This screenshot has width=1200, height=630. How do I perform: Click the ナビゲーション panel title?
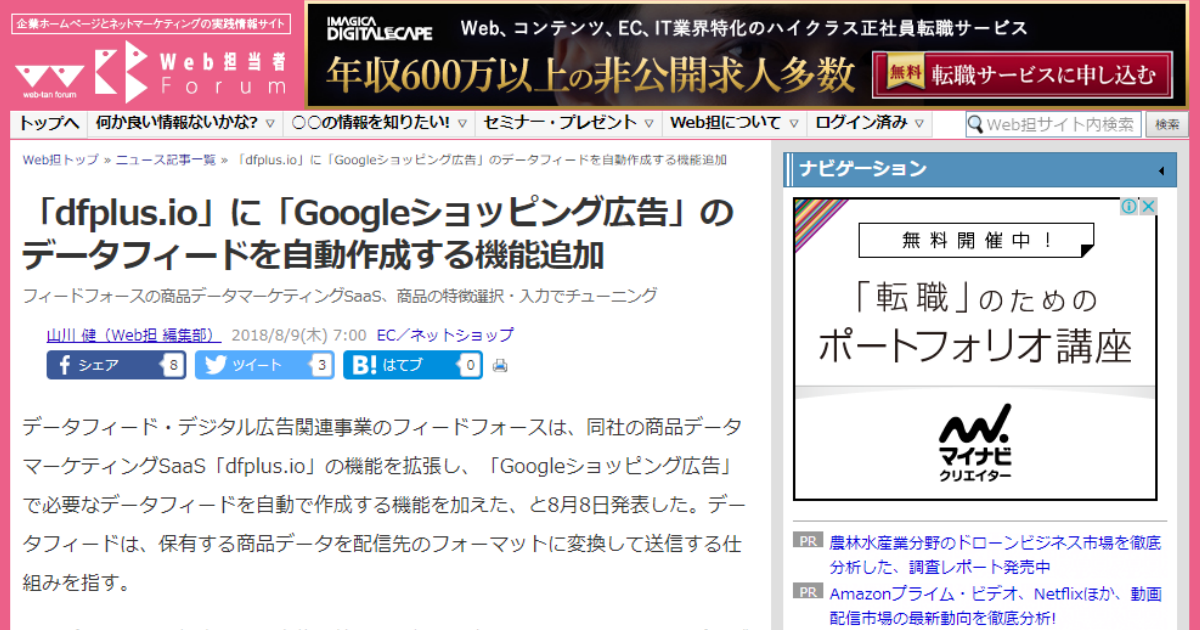pos(862,169)
